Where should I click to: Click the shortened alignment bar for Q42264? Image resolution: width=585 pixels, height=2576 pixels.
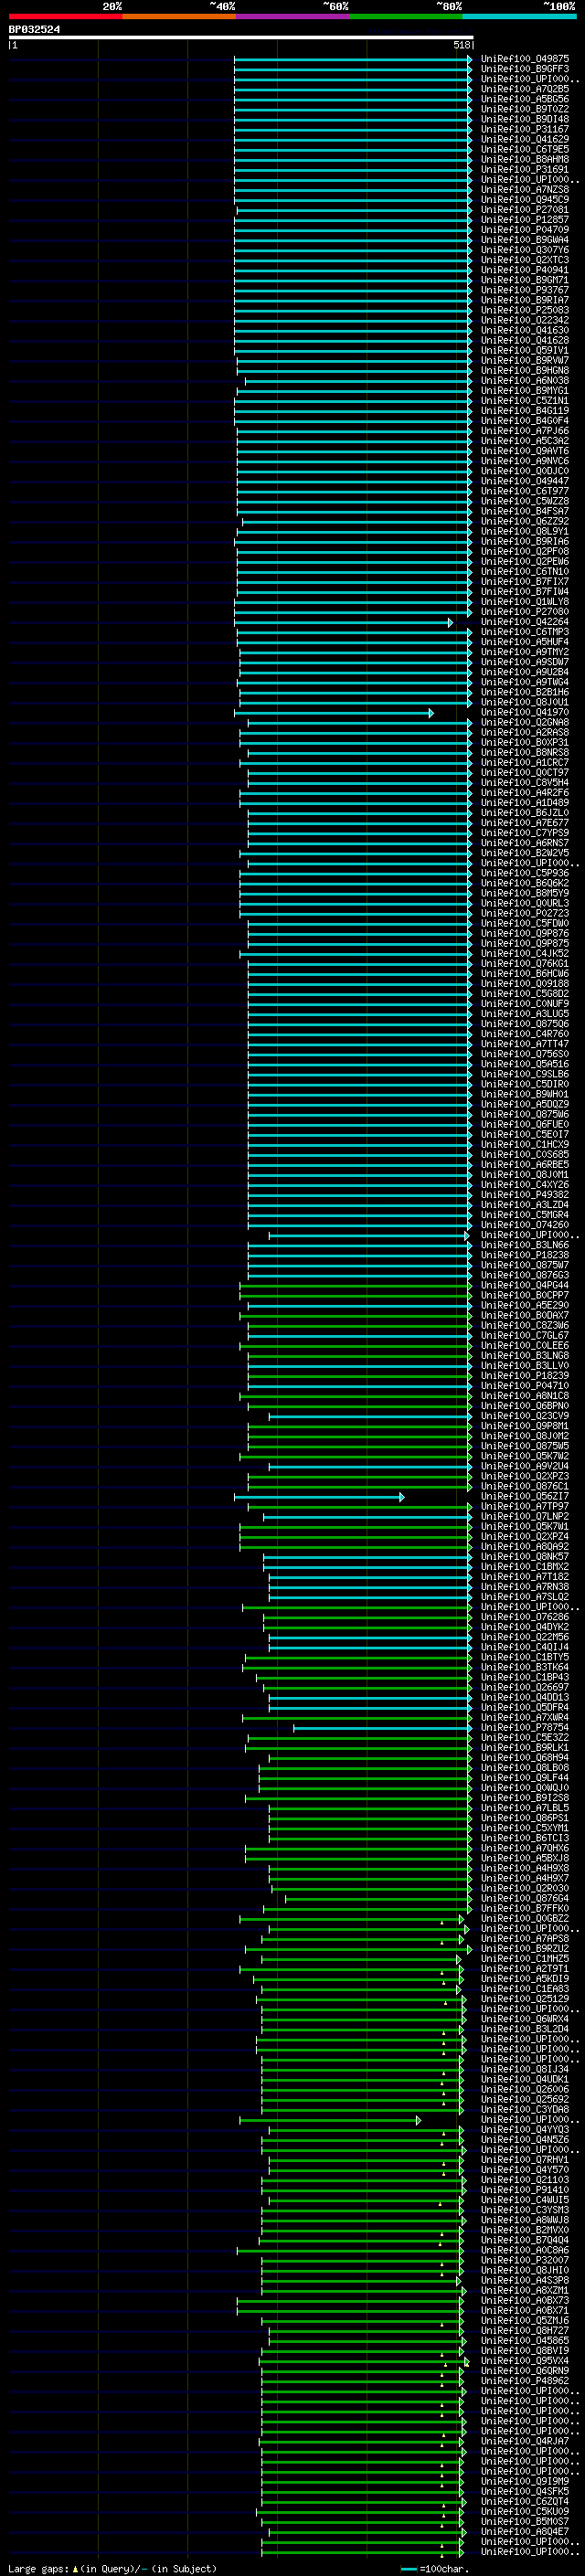[344, 622]
